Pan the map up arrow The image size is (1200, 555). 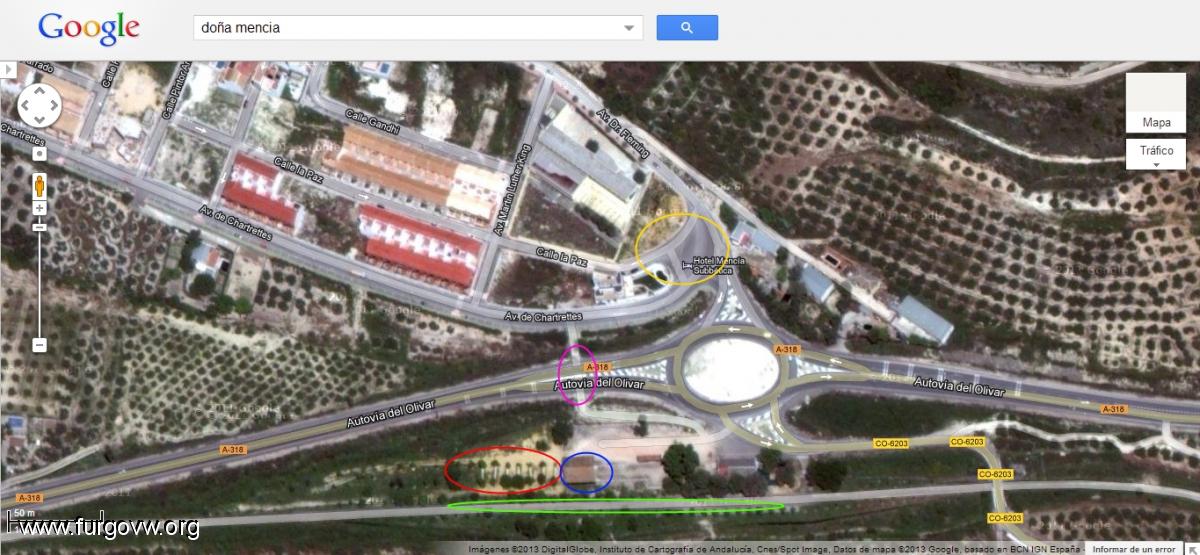[40, 90]
